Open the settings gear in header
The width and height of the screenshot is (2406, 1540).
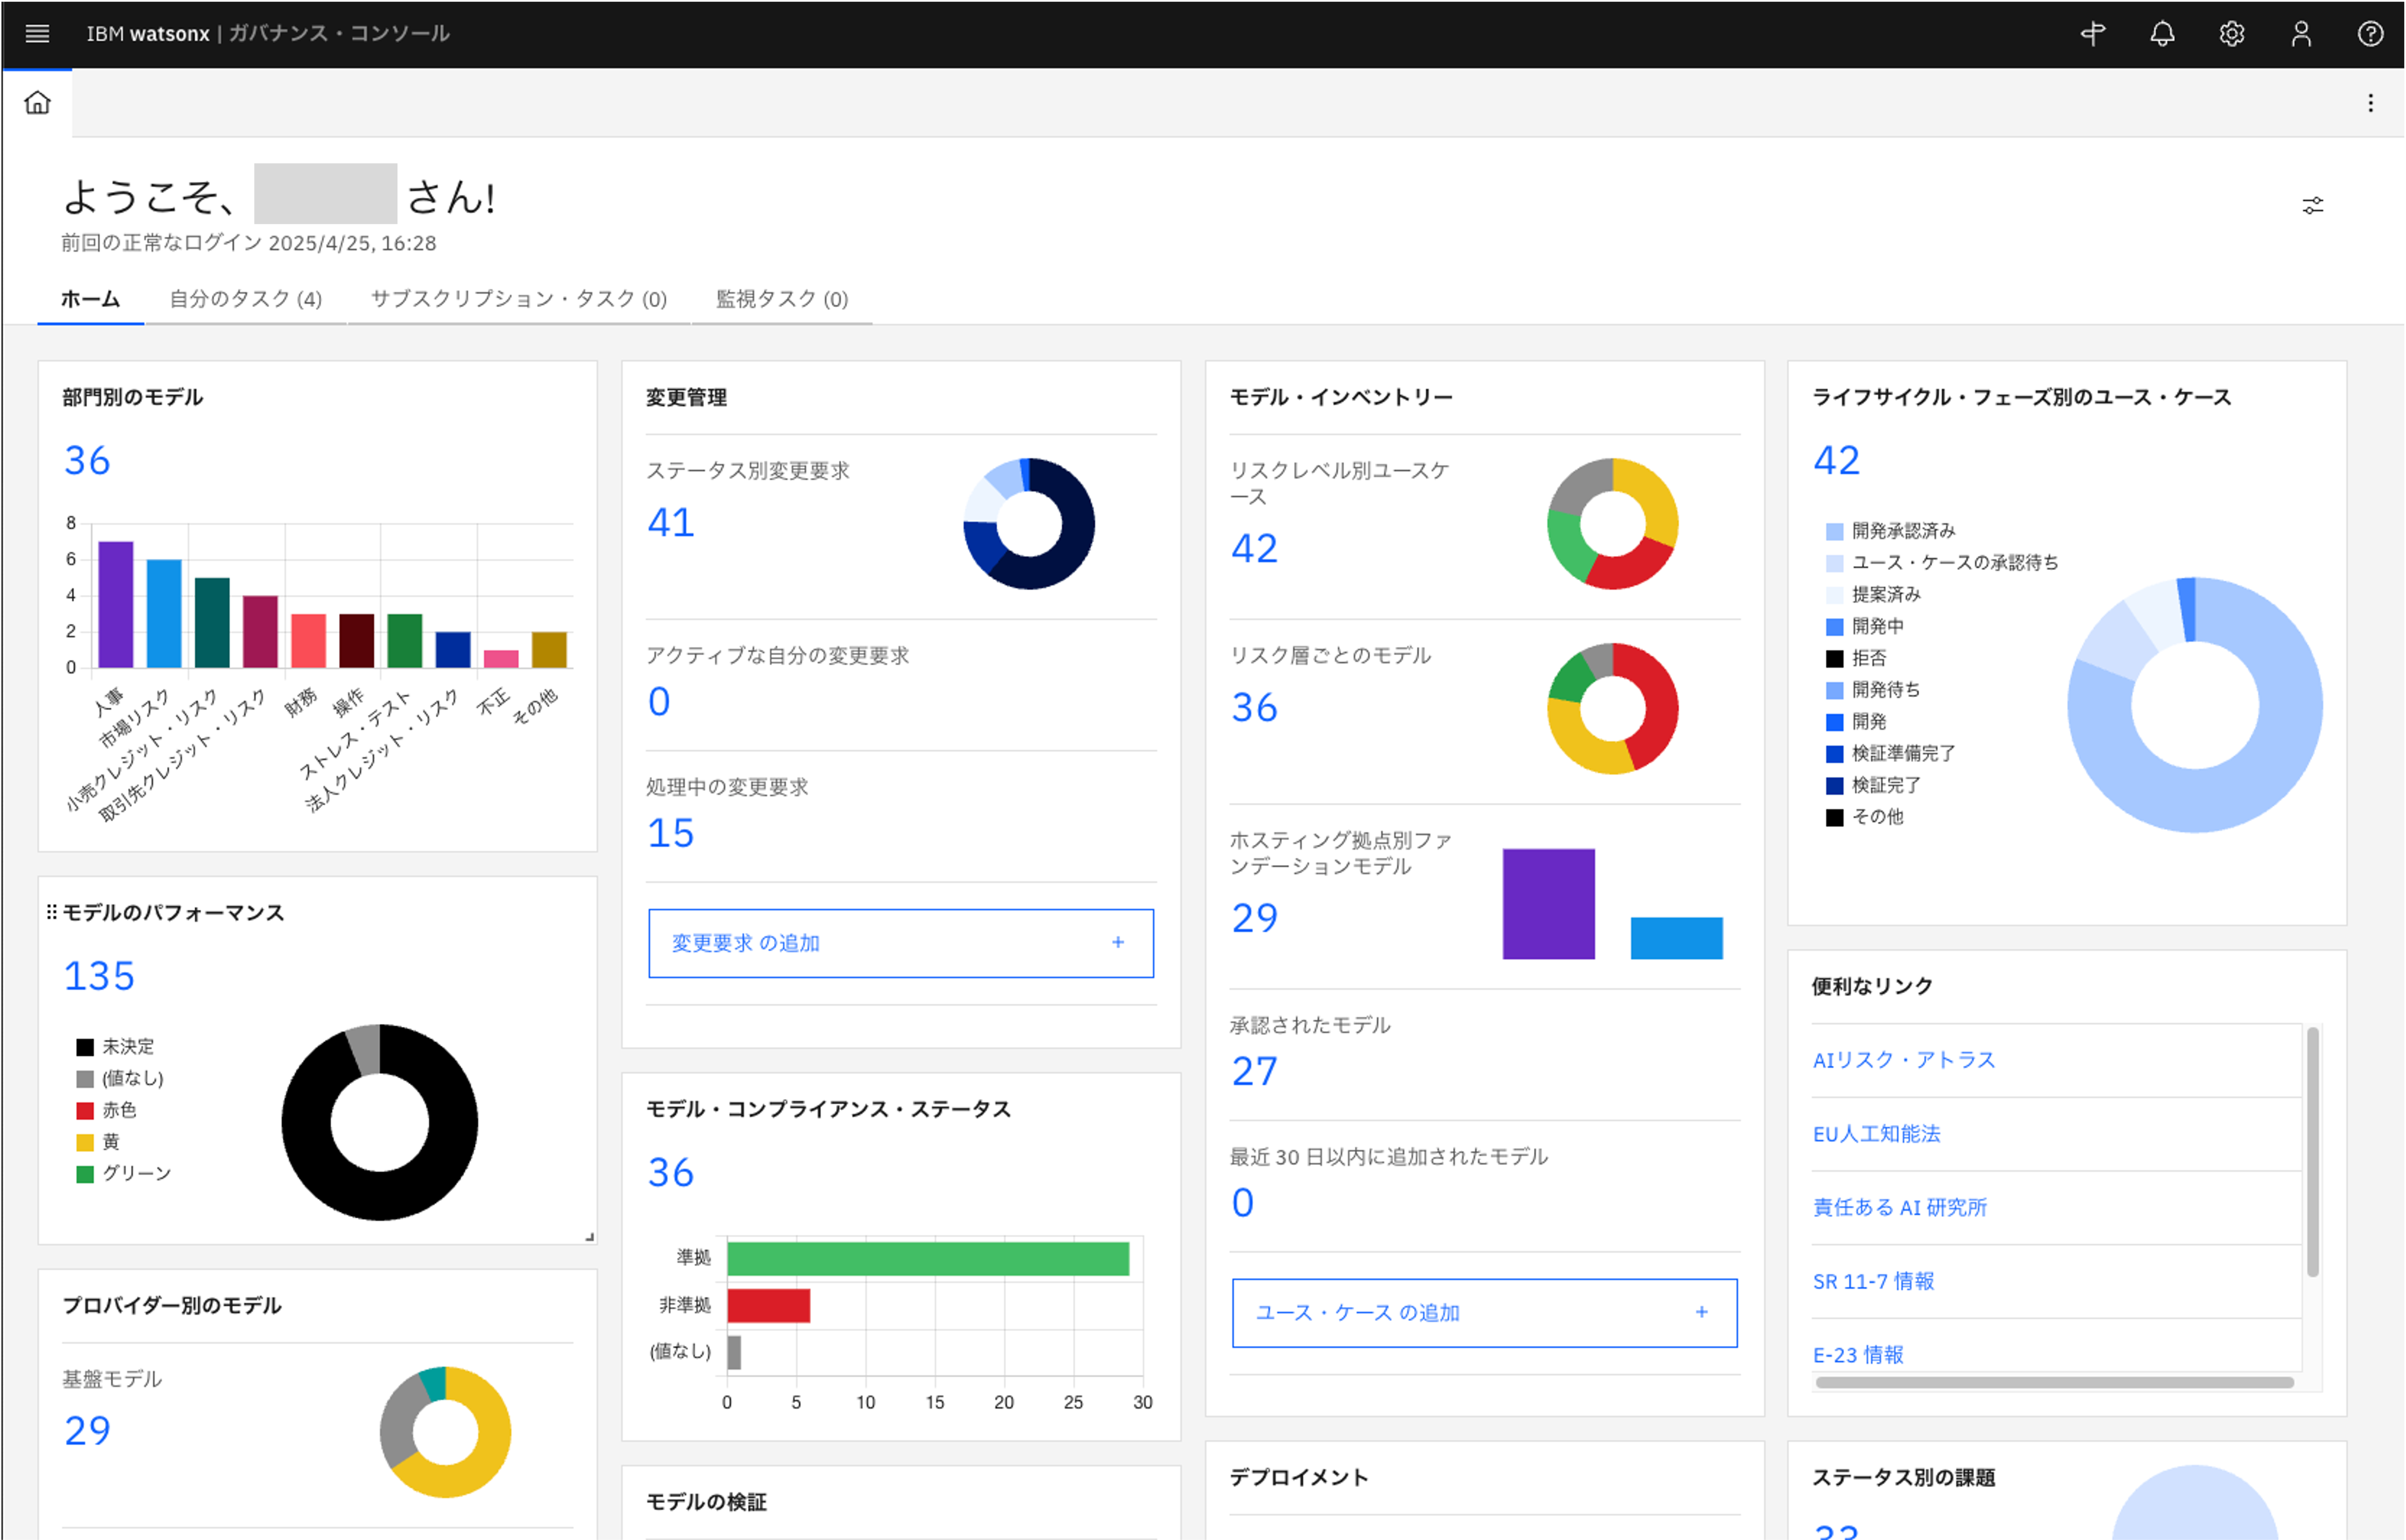[2231, 34]
